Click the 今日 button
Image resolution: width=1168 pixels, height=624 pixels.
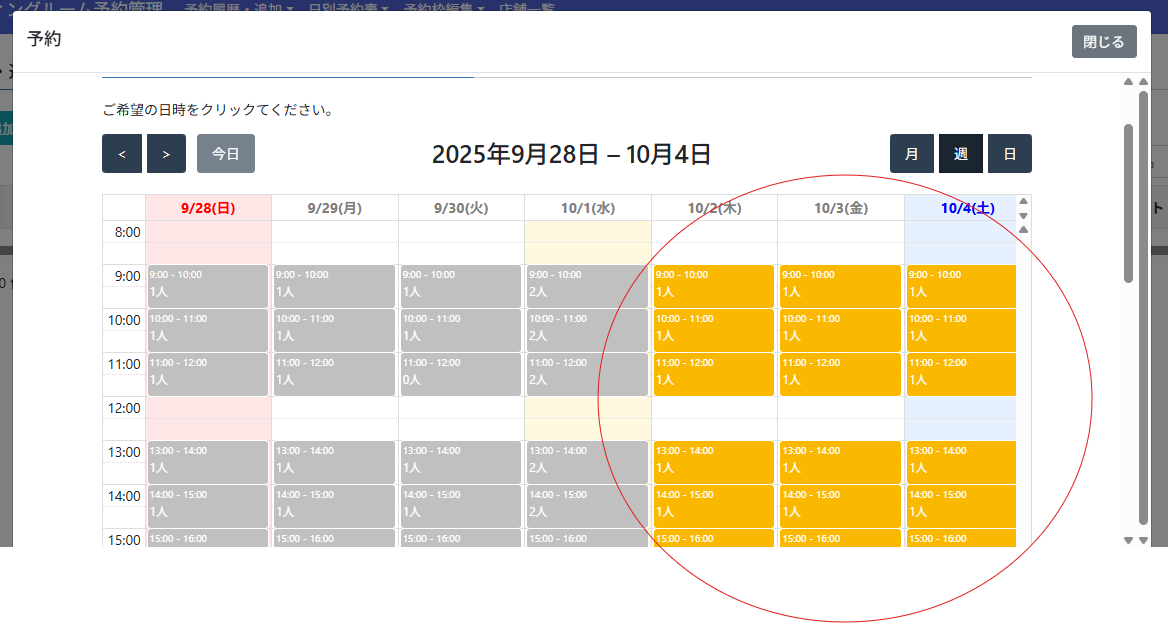[226, 154]
